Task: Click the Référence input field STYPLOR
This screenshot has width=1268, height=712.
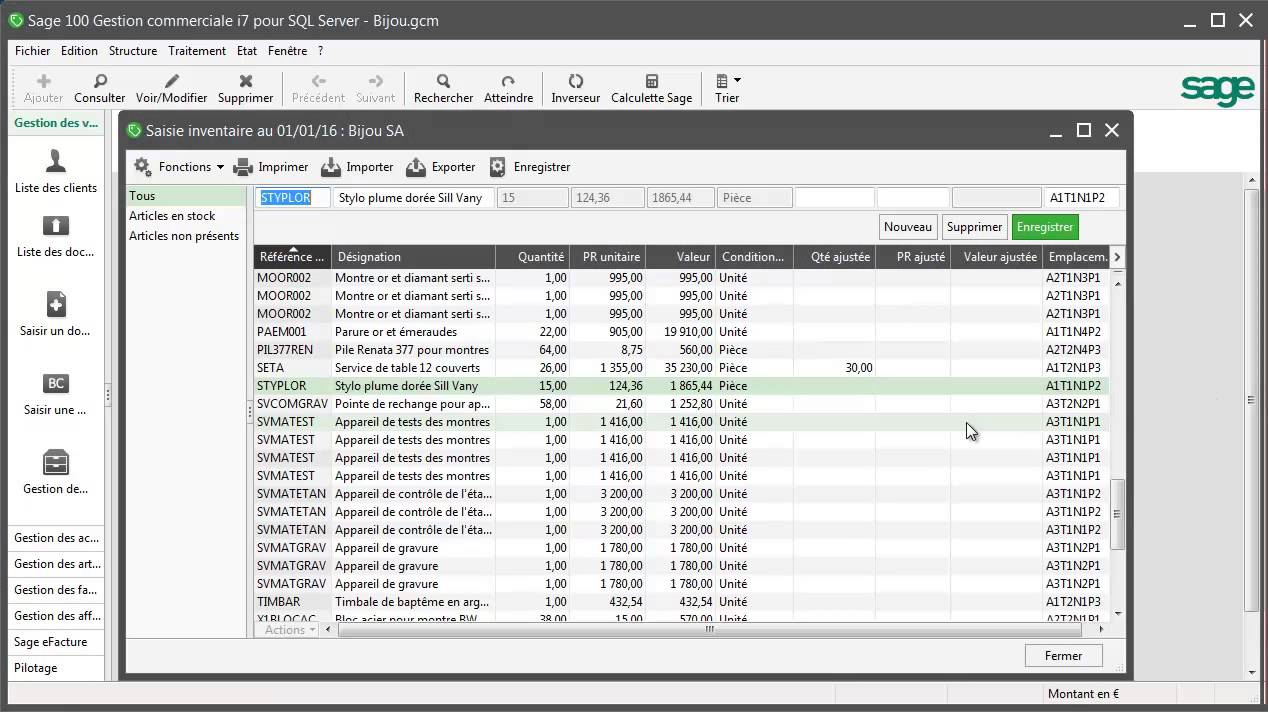Action: pyautogui.click(x=292, y=198)
